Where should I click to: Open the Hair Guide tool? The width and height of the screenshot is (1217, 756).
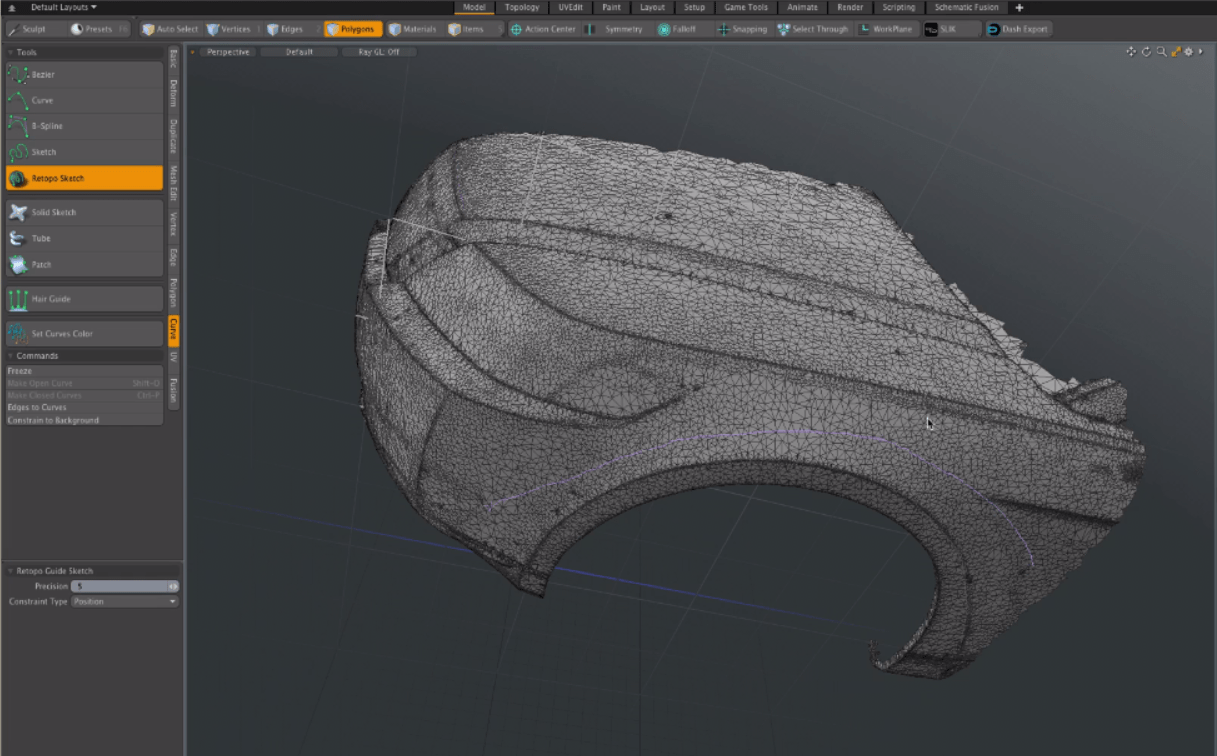83,299
